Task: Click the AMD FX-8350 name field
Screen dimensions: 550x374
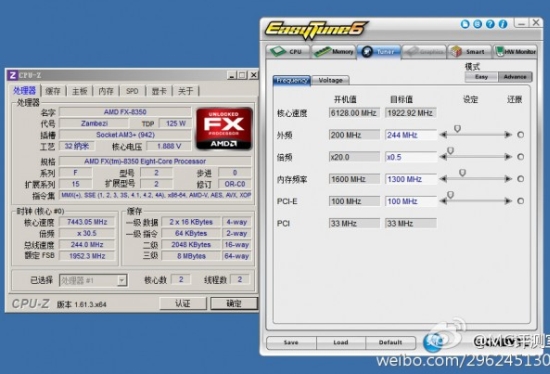Action: pos(125,112)
